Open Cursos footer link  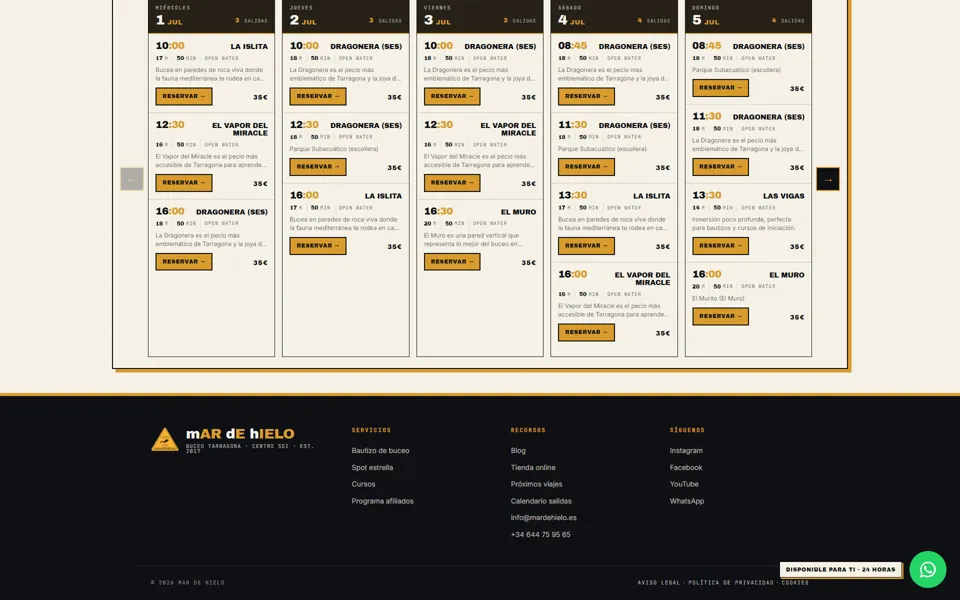click(363, 484)
